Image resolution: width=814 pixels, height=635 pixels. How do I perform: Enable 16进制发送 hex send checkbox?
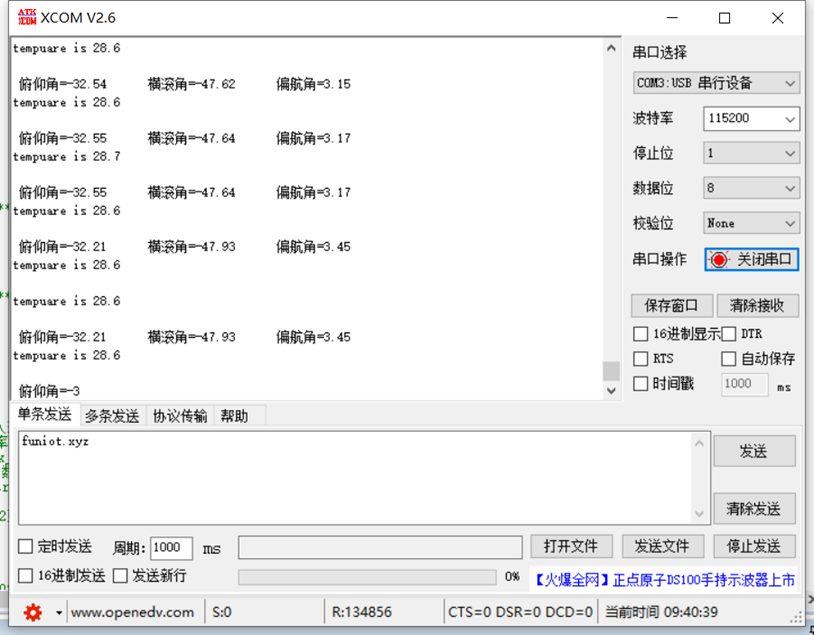pyautogui.click(x=25, y=575)
